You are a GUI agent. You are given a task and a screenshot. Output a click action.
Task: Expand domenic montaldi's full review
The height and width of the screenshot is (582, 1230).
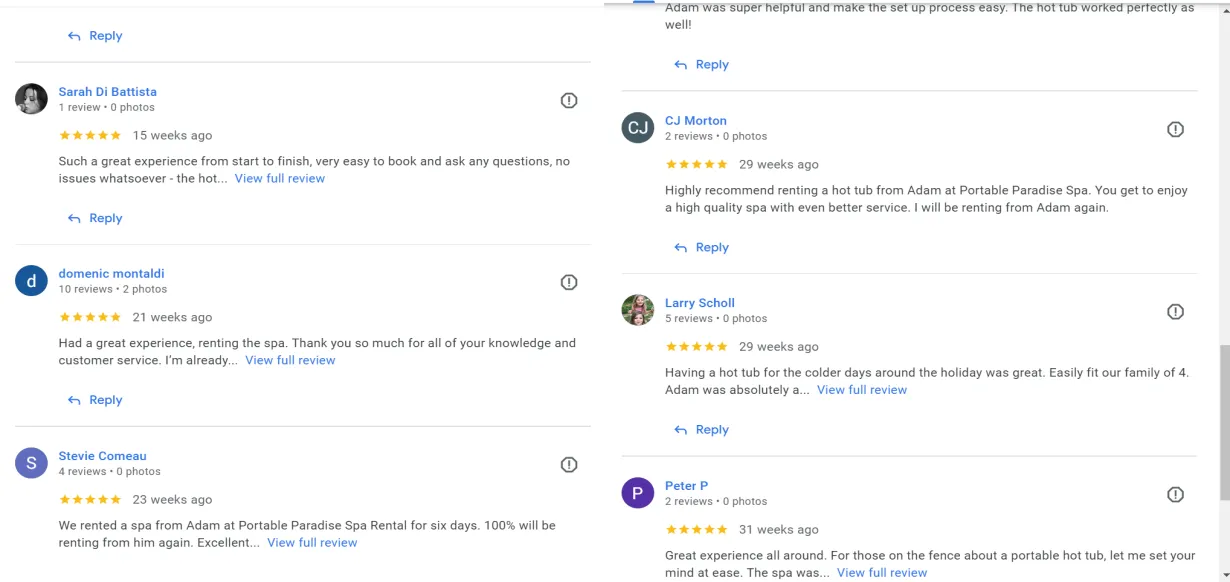point(290,361)
